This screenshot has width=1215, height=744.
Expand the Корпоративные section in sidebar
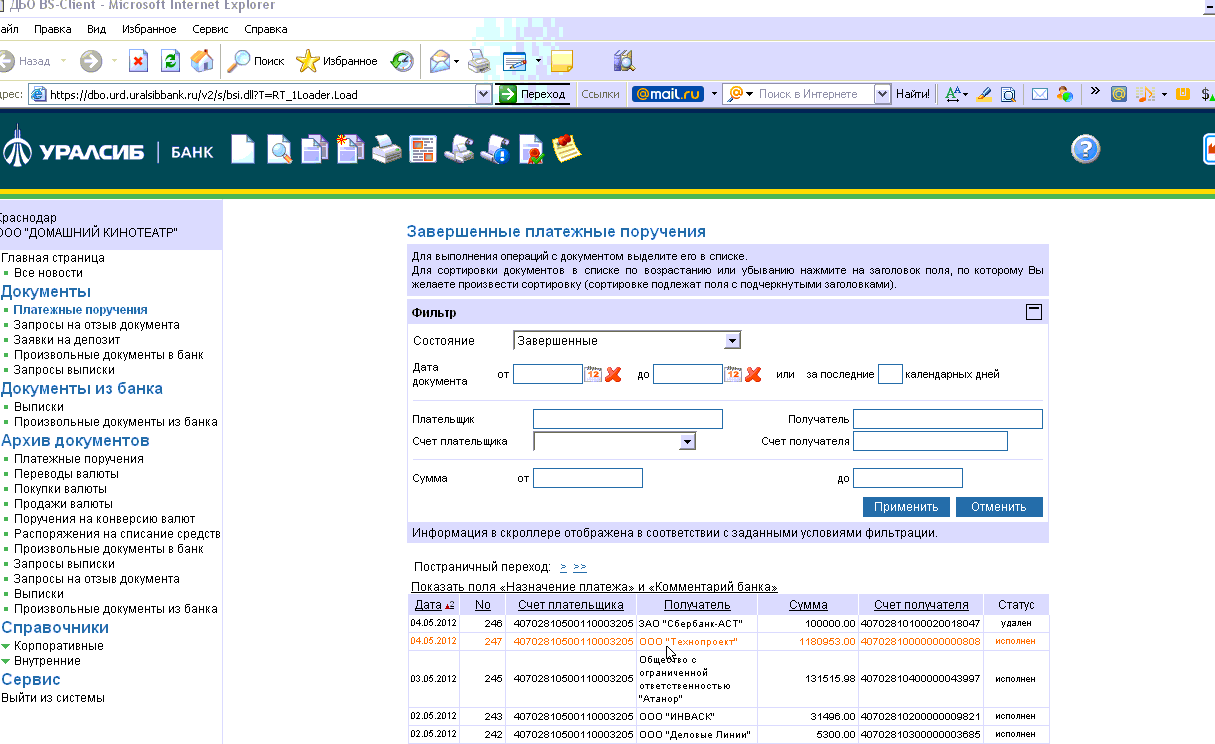point(58,646)
